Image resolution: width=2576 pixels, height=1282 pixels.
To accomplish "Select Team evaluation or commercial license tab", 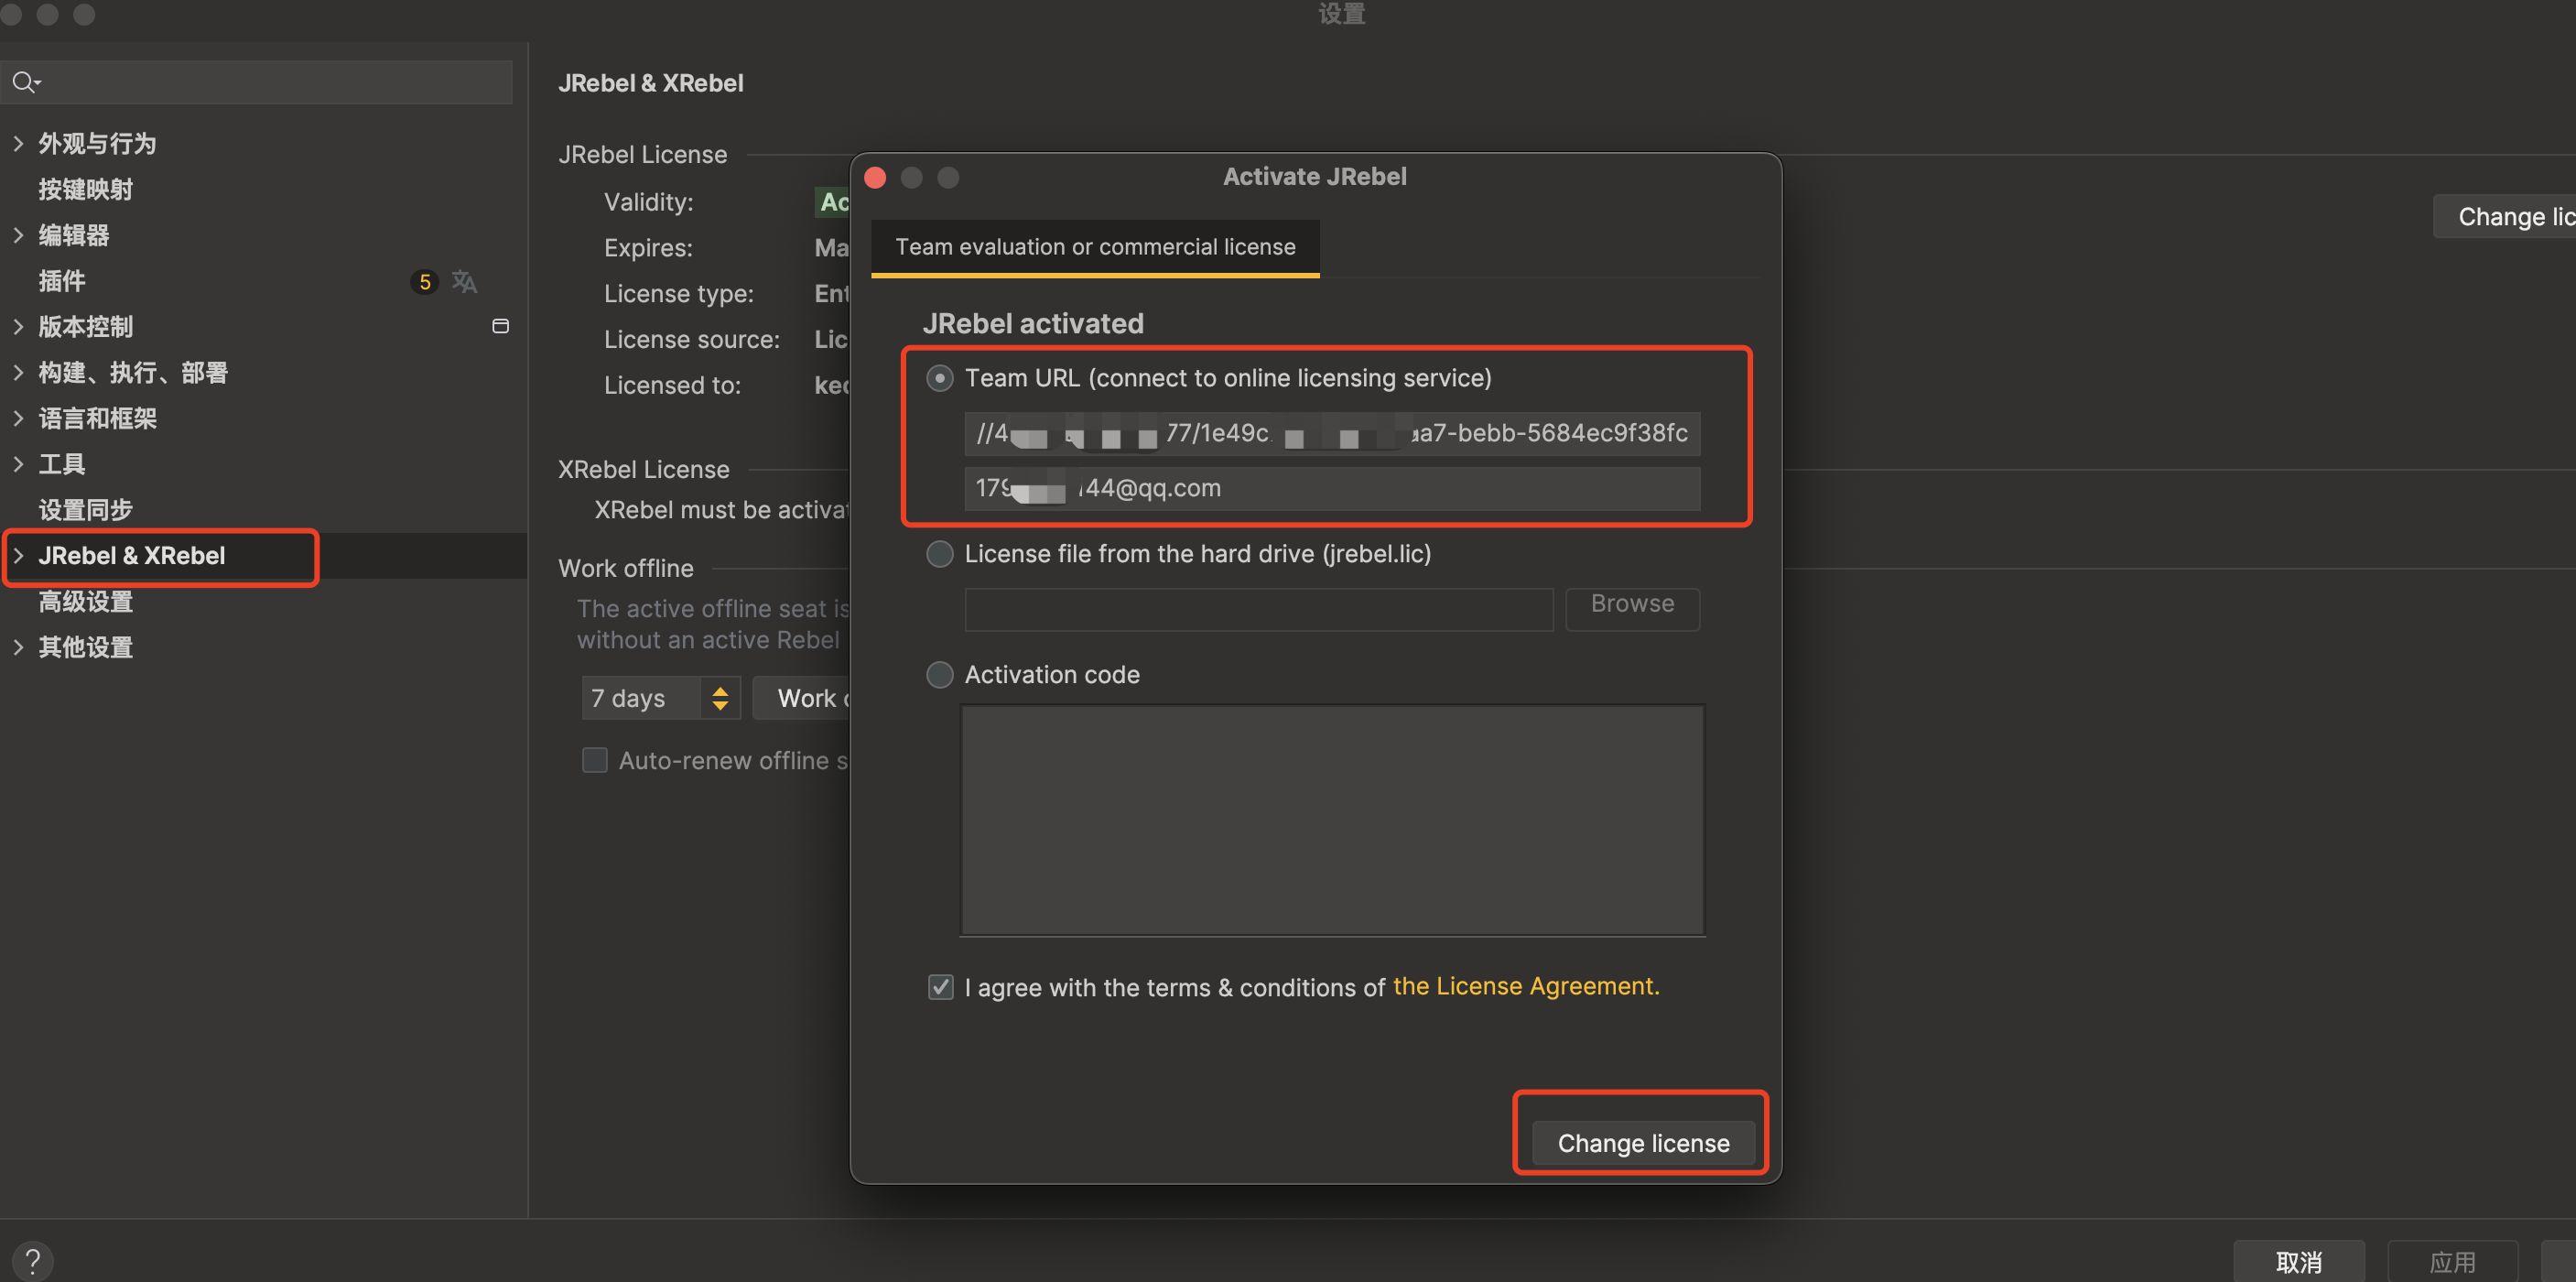I will click(1094, 247).
